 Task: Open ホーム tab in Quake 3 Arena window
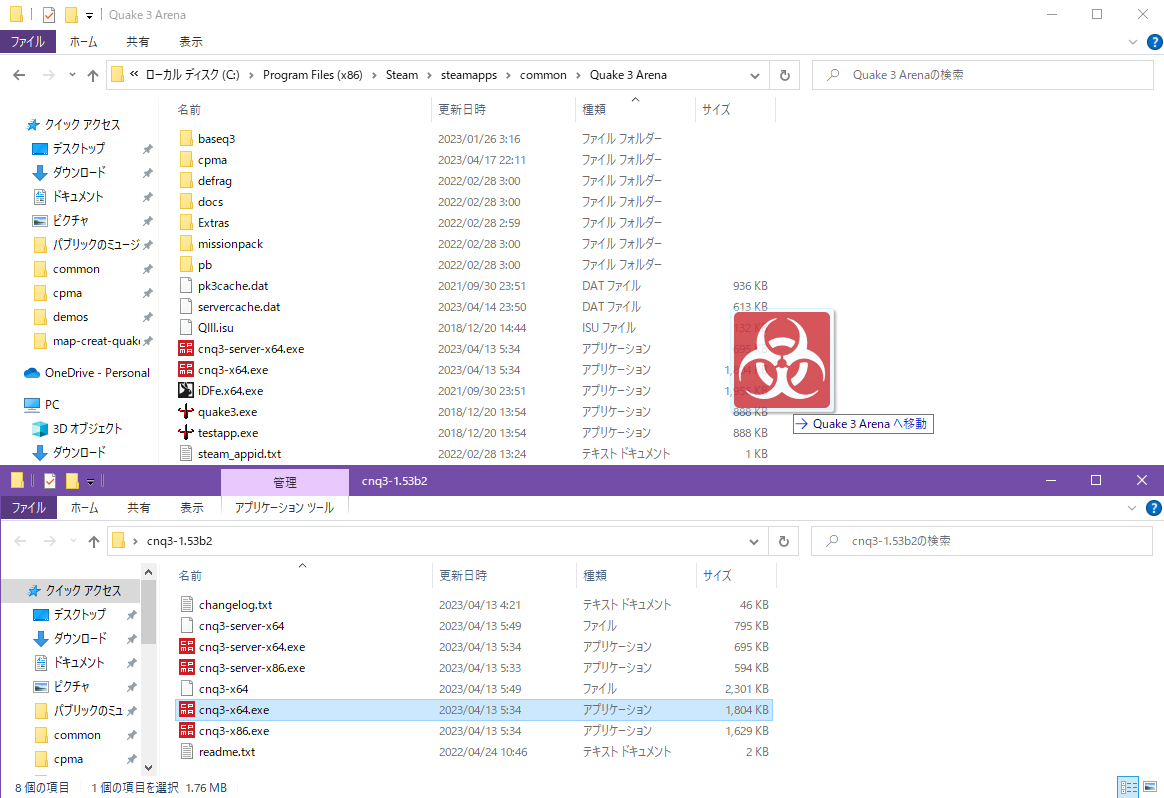83,42
